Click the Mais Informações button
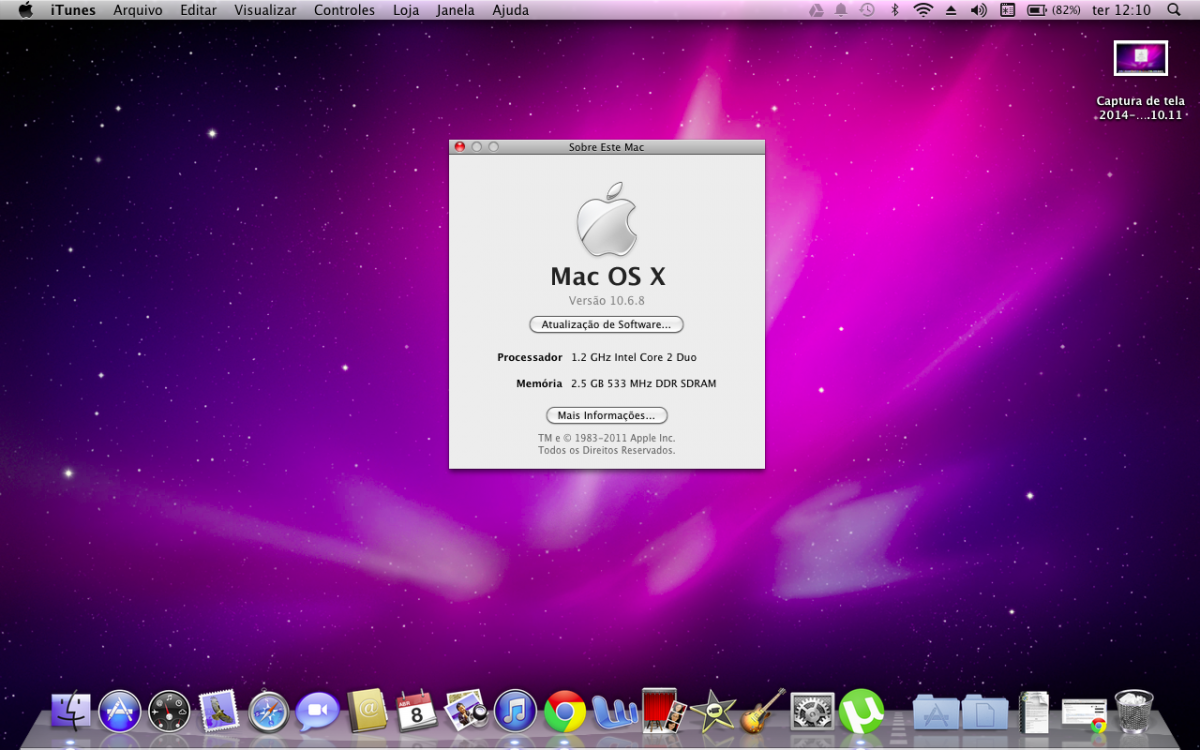Image resolution: width=1200 pixels, height=750 pixels. 606,415
